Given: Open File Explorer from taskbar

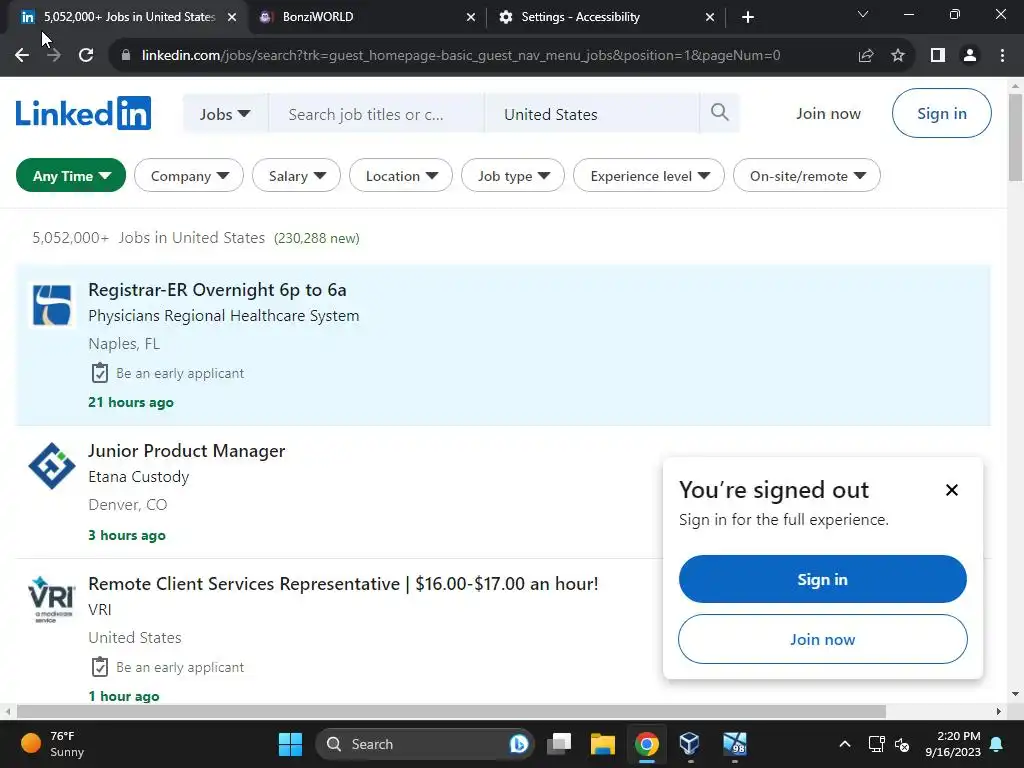Looking at the screenshot, I should (x=603, y=744).
